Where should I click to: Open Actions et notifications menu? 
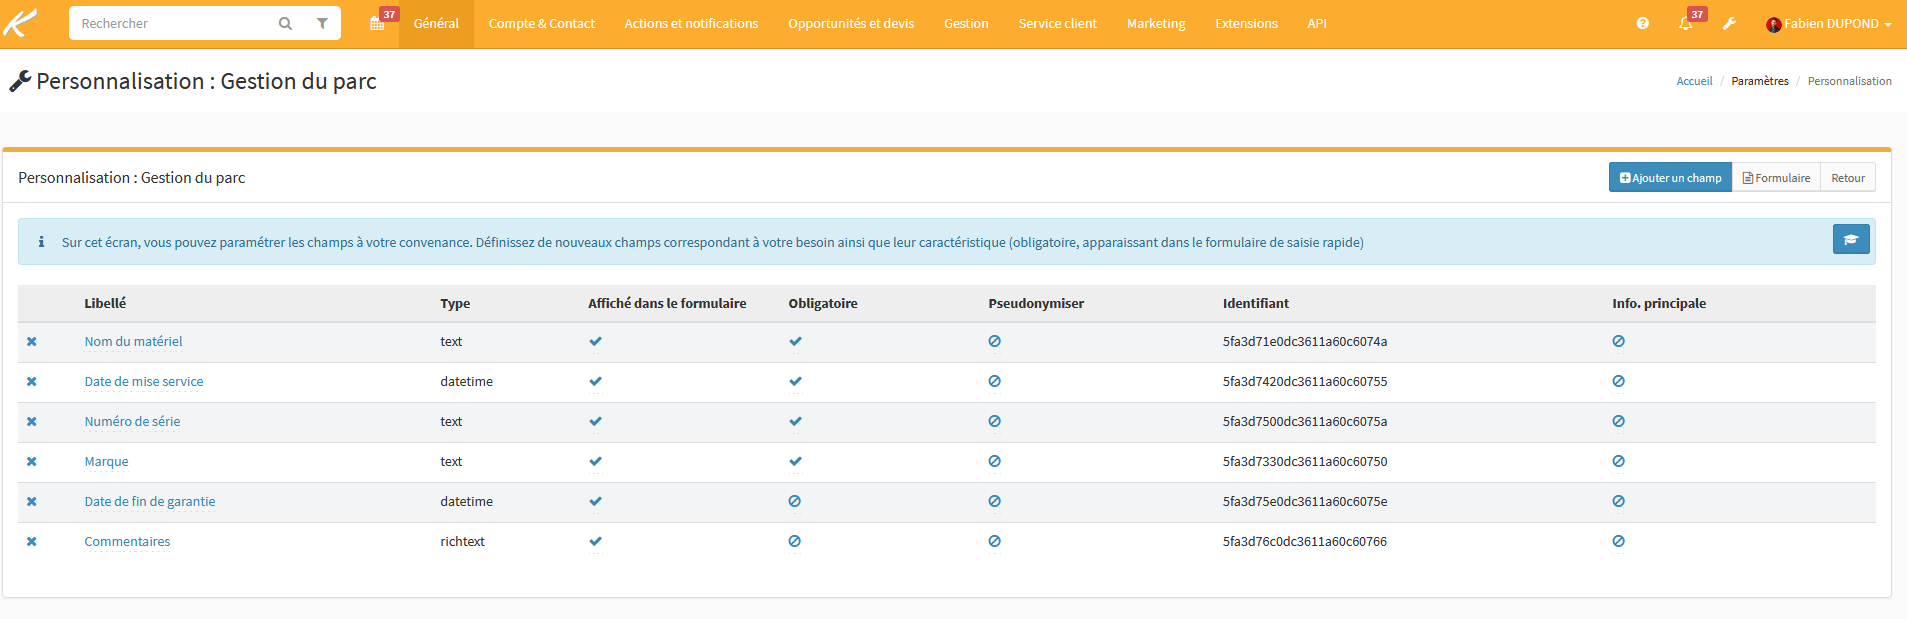pyautogui.click(x=691, y=23)
